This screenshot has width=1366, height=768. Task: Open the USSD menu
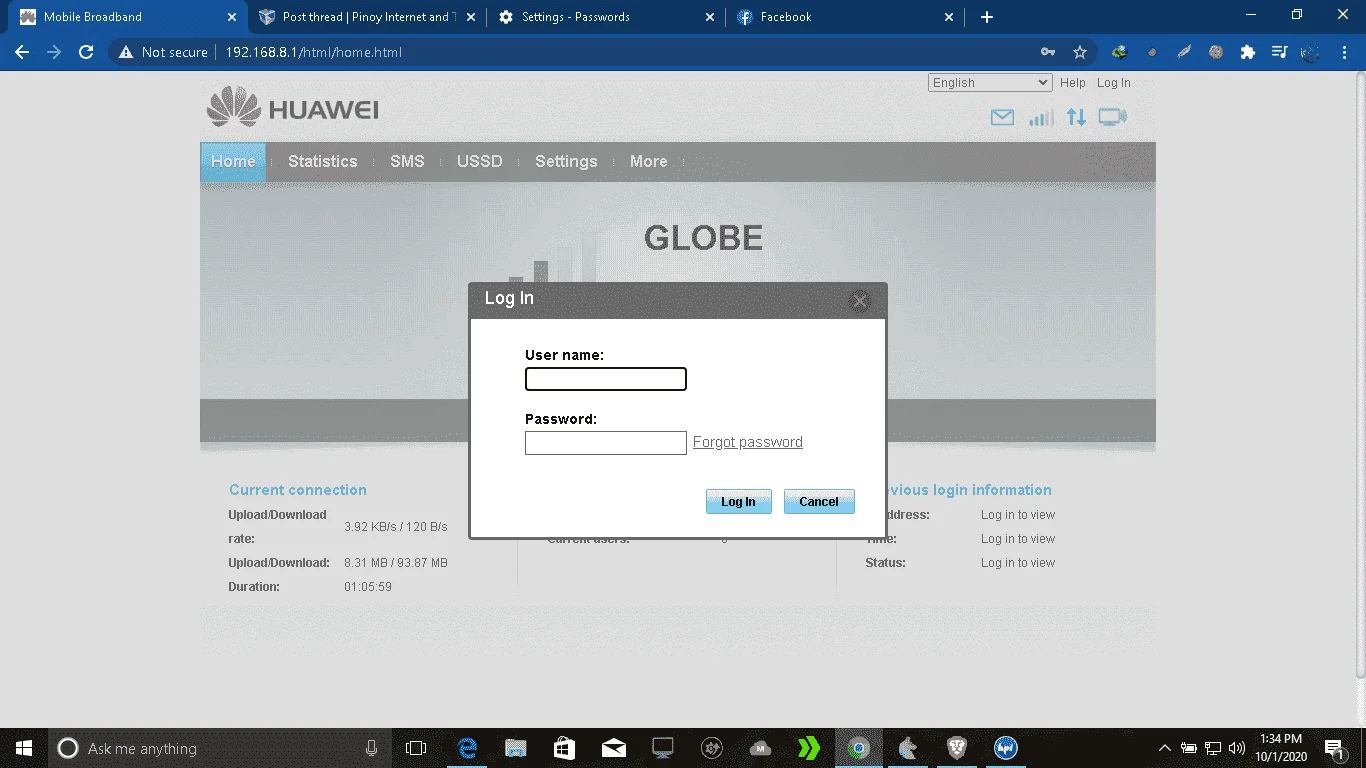pyautogui.click(x=480, y=161)
